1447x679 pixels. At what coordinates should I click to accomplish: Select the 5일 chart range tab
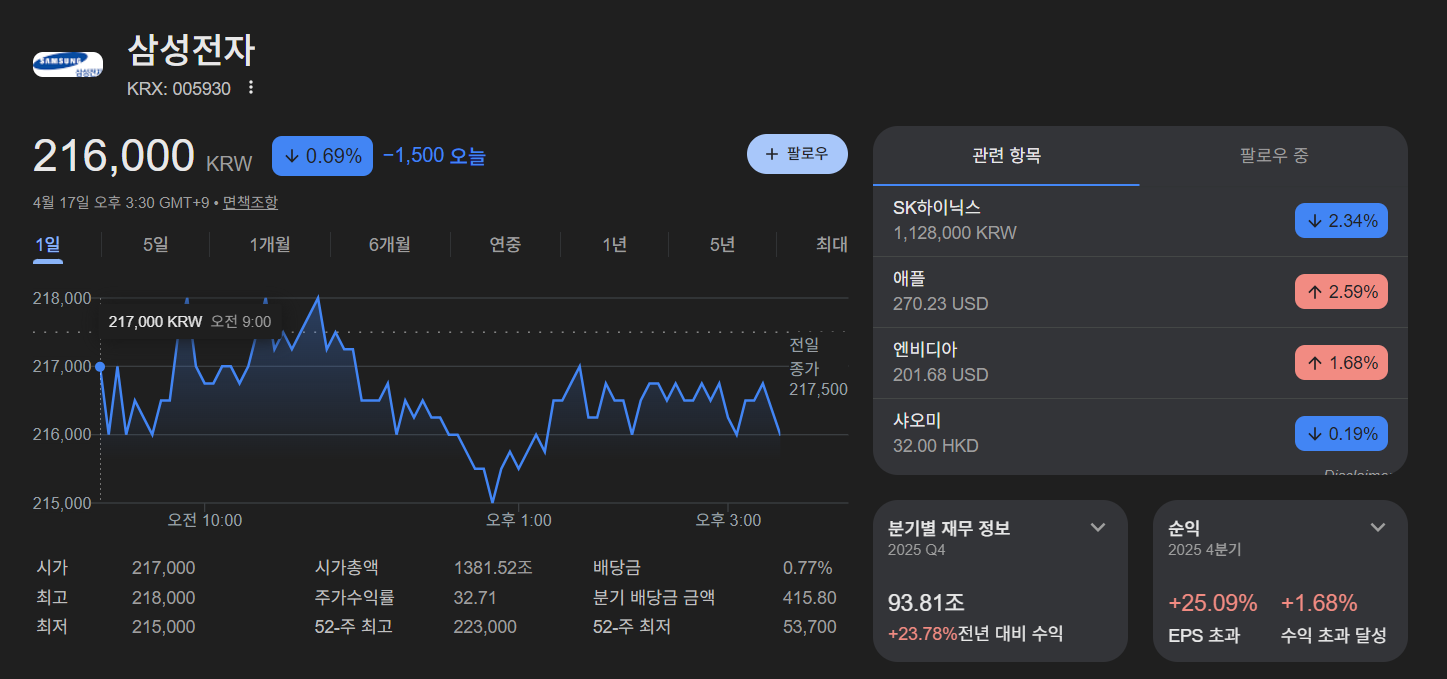(156, 245)
